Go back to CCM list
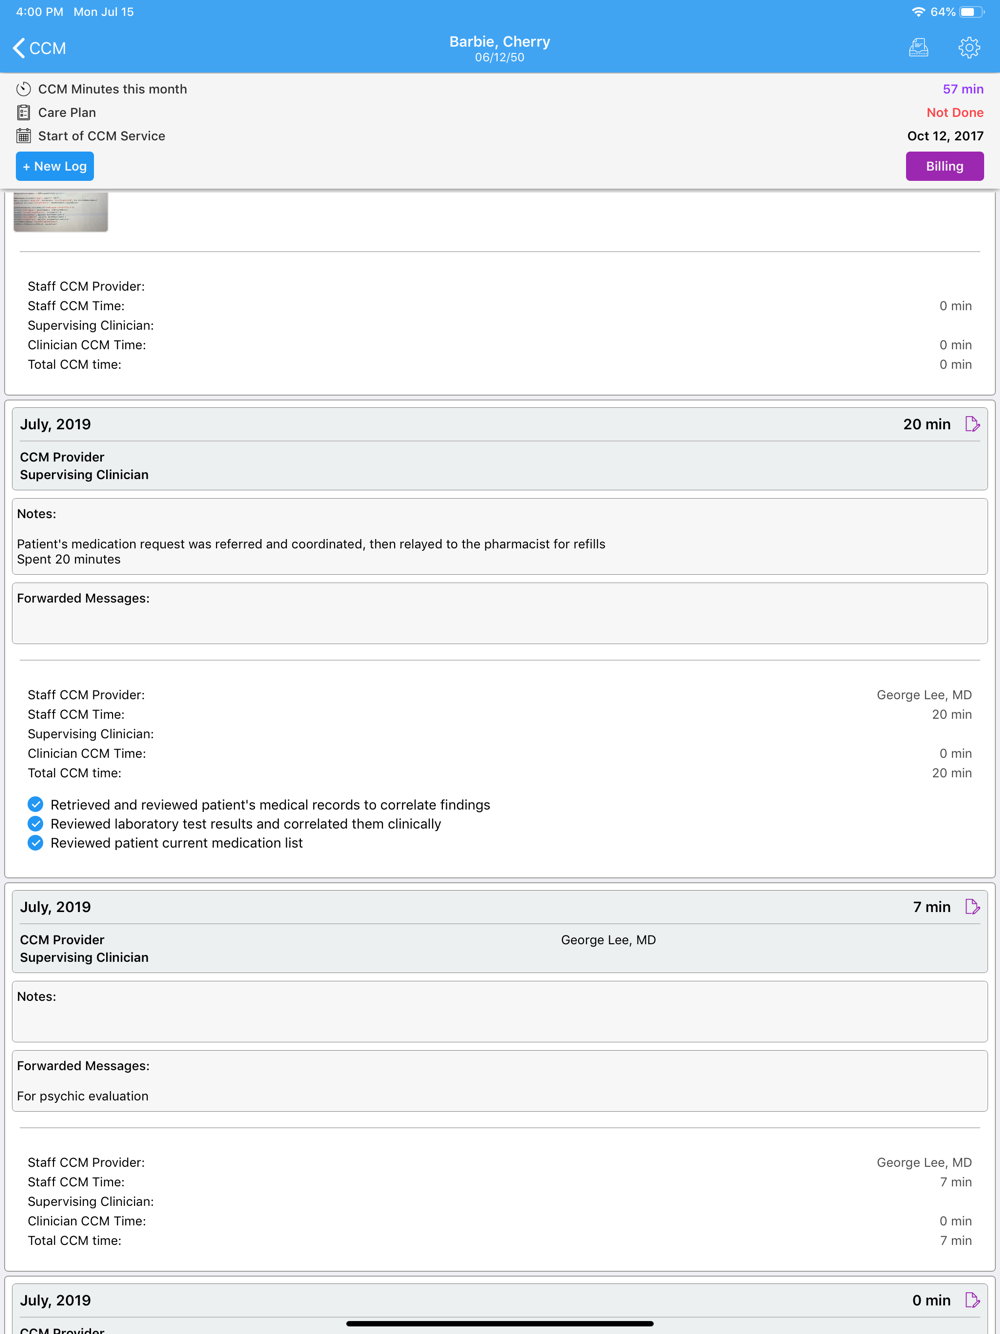 [x=40, y=48]
